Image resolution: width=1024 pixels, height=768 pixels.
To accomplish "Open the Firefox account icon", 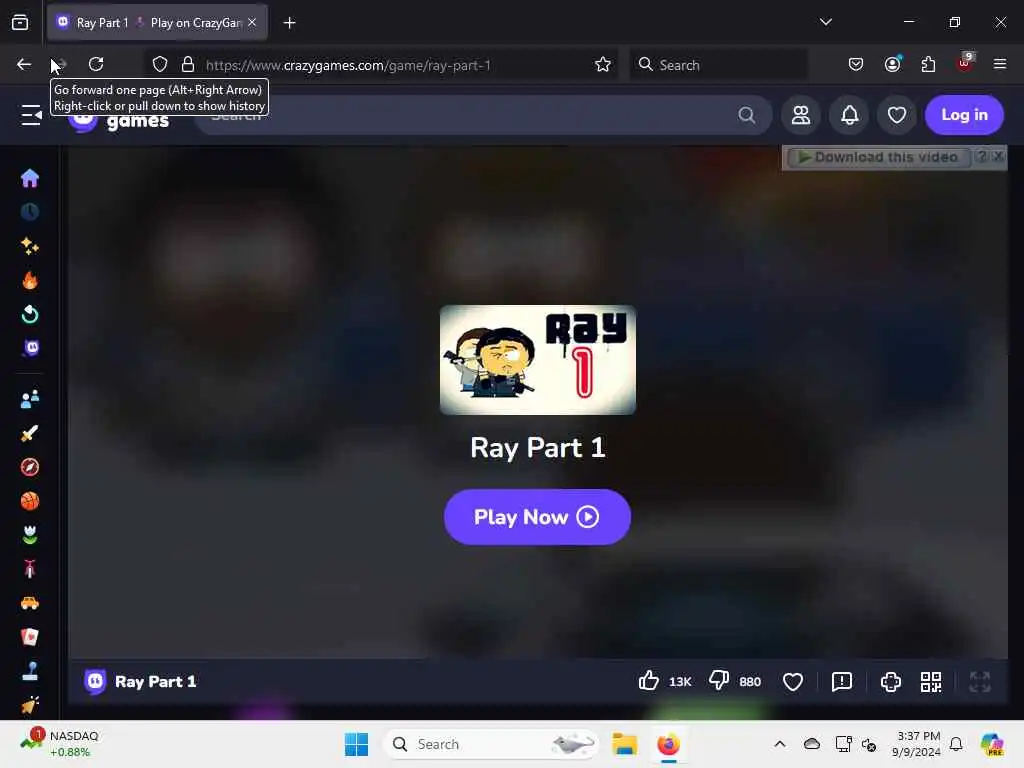I will pos(892,64).
